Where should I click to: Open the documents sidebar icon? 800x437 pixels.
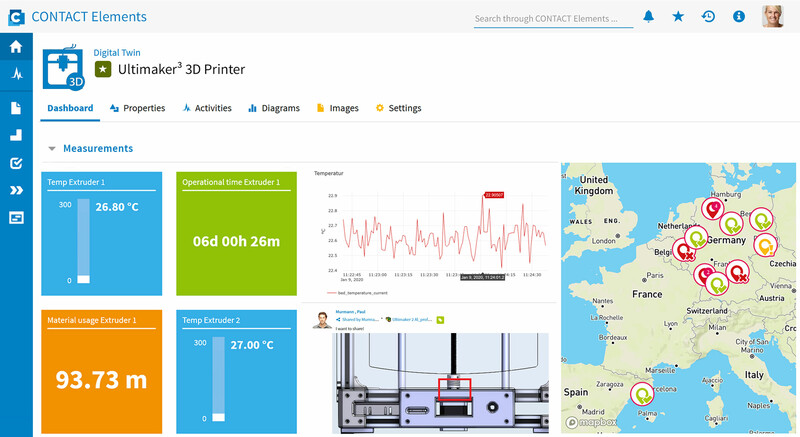point(16,108)
